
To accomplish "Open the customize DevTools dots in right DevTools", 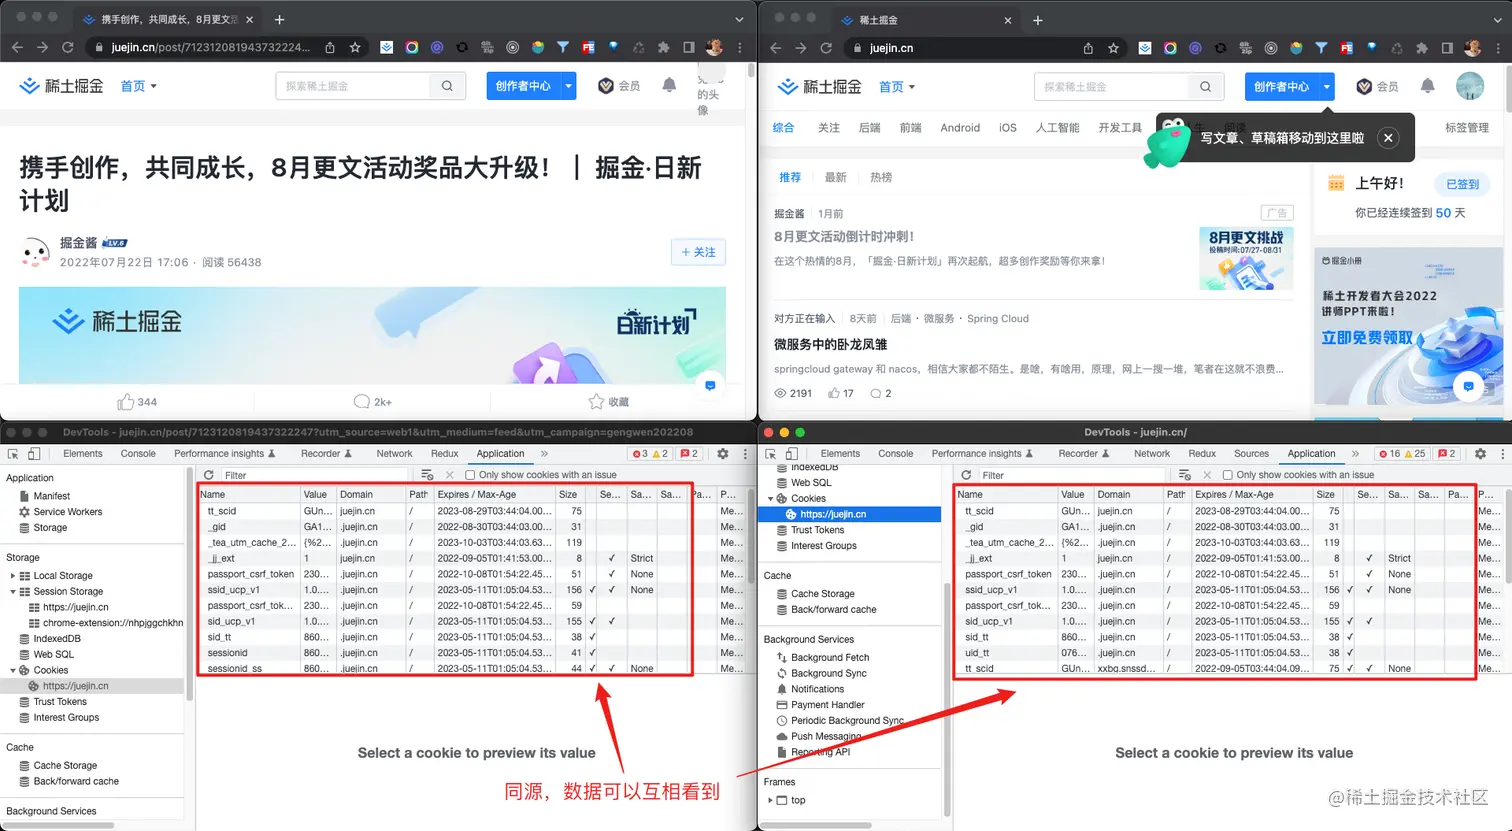I will pos(1502,453).
